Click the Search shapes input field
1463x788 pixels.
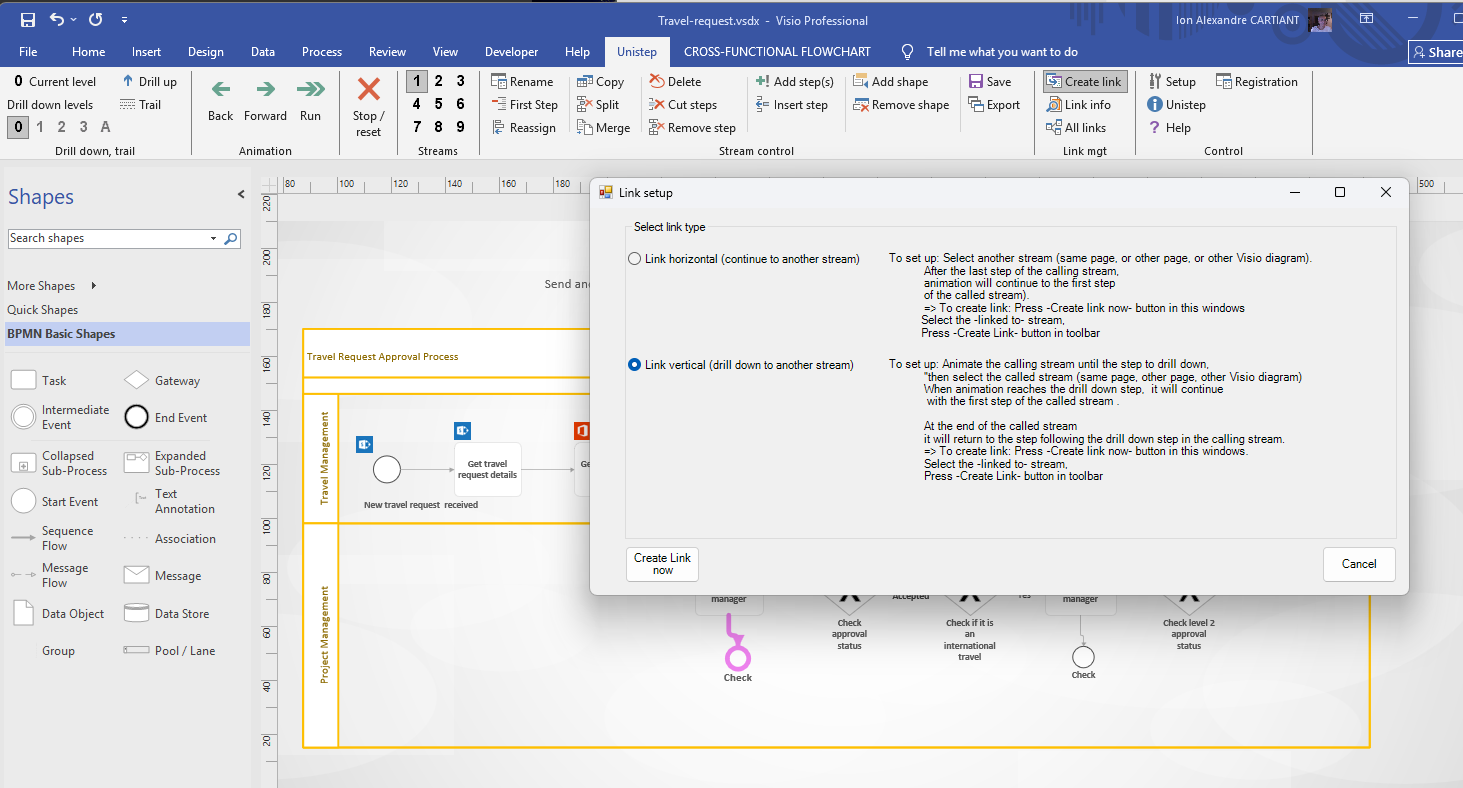108,239
